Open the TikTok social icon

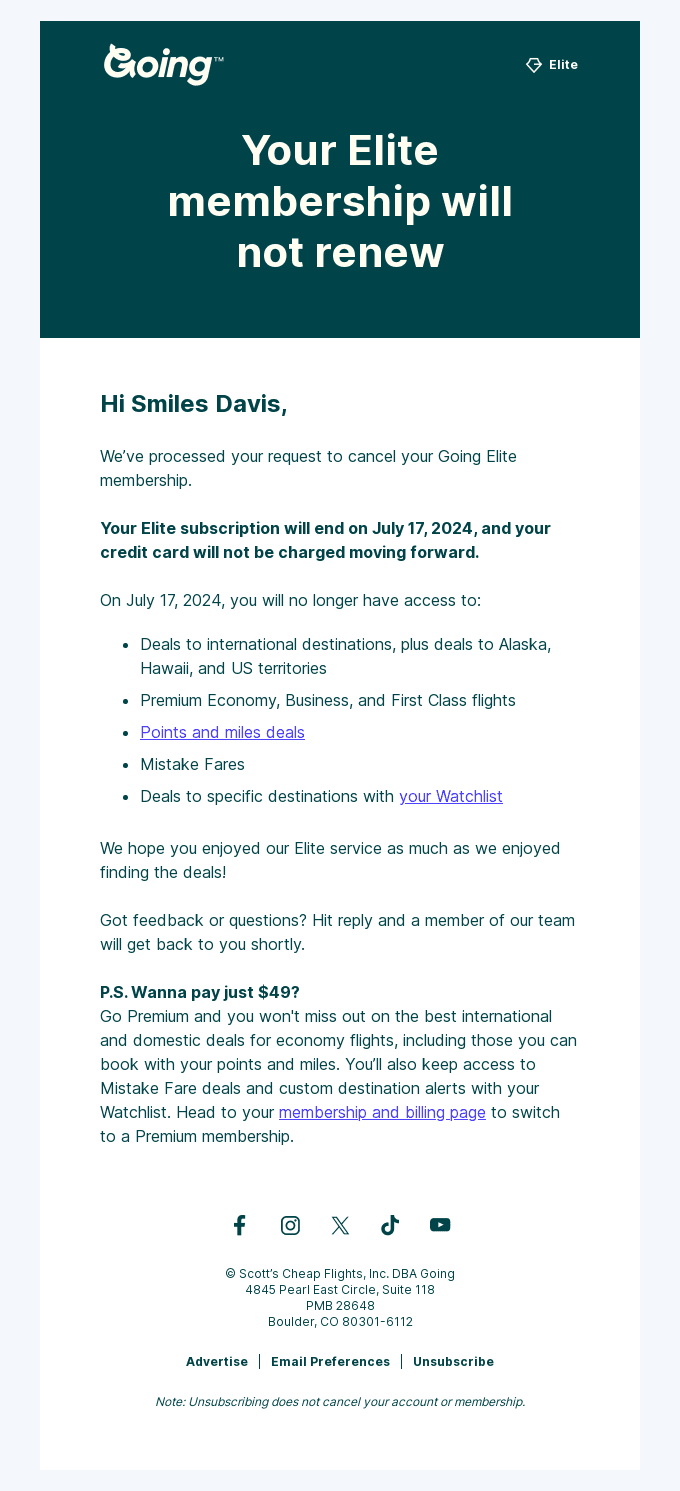coord(390,1225)
